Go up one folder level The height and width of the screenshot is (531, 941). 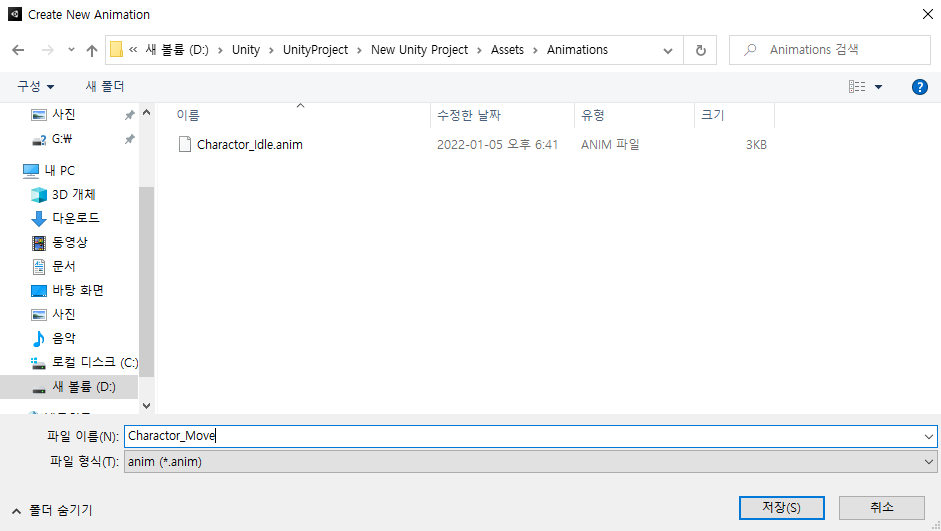[92, 50]
